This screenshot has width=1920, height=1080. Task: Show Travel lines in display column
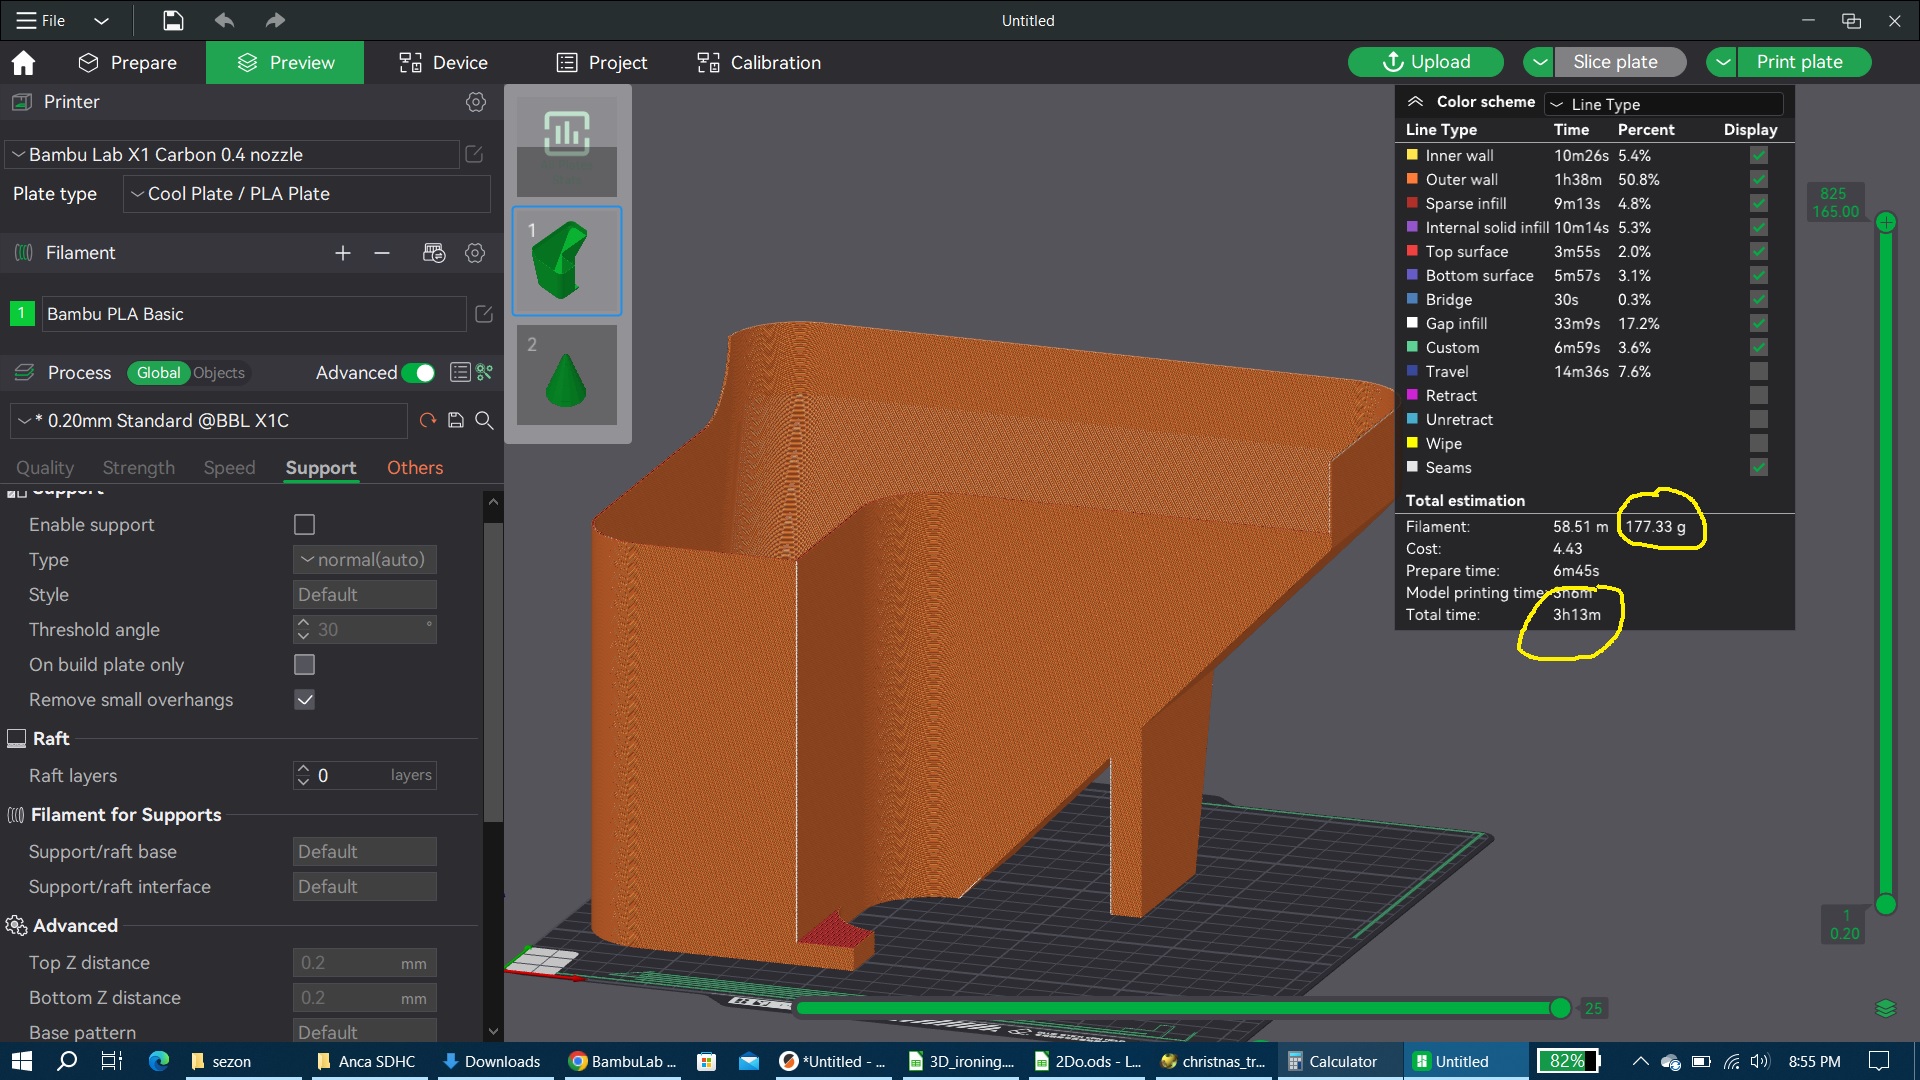coord(1759,372)
